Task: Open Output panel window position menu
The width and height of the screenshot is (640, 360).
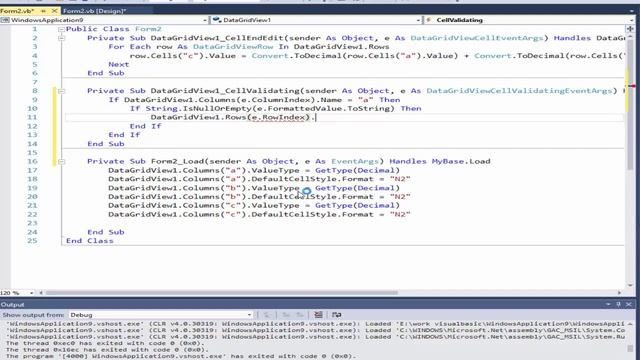Action: (608, 304)
